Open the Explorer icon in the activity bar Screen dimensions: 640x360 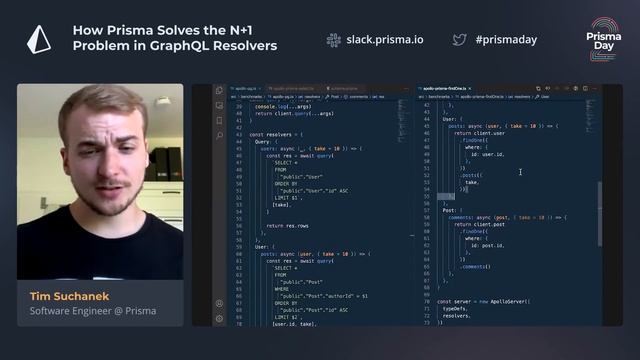coord(220,91)
